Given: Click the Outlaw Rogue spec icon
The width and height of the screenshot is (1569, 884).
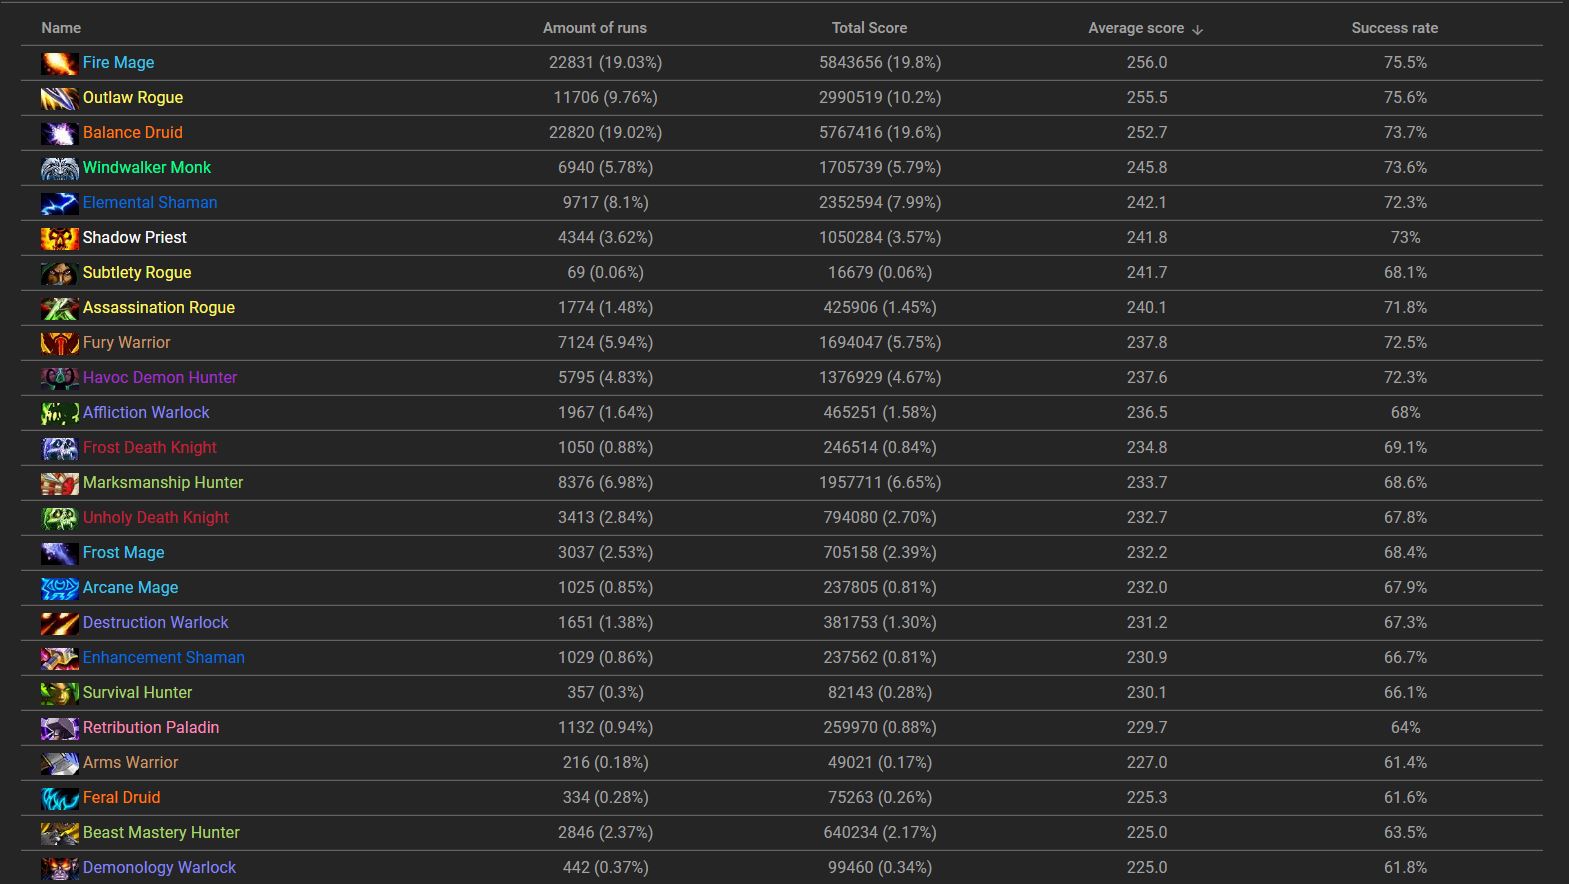Looking at the screenshot, I should point(60,98).
